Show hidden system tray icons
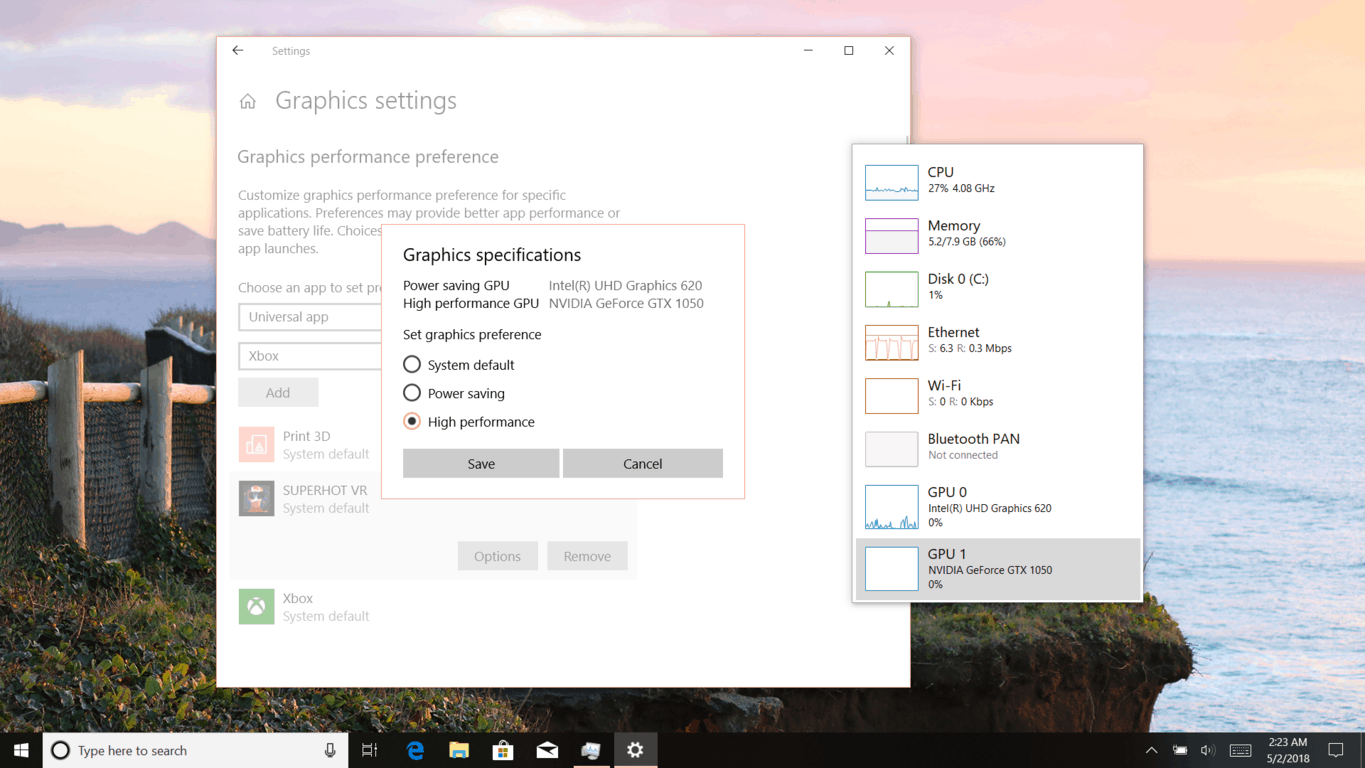 [x=1151, y=750]
